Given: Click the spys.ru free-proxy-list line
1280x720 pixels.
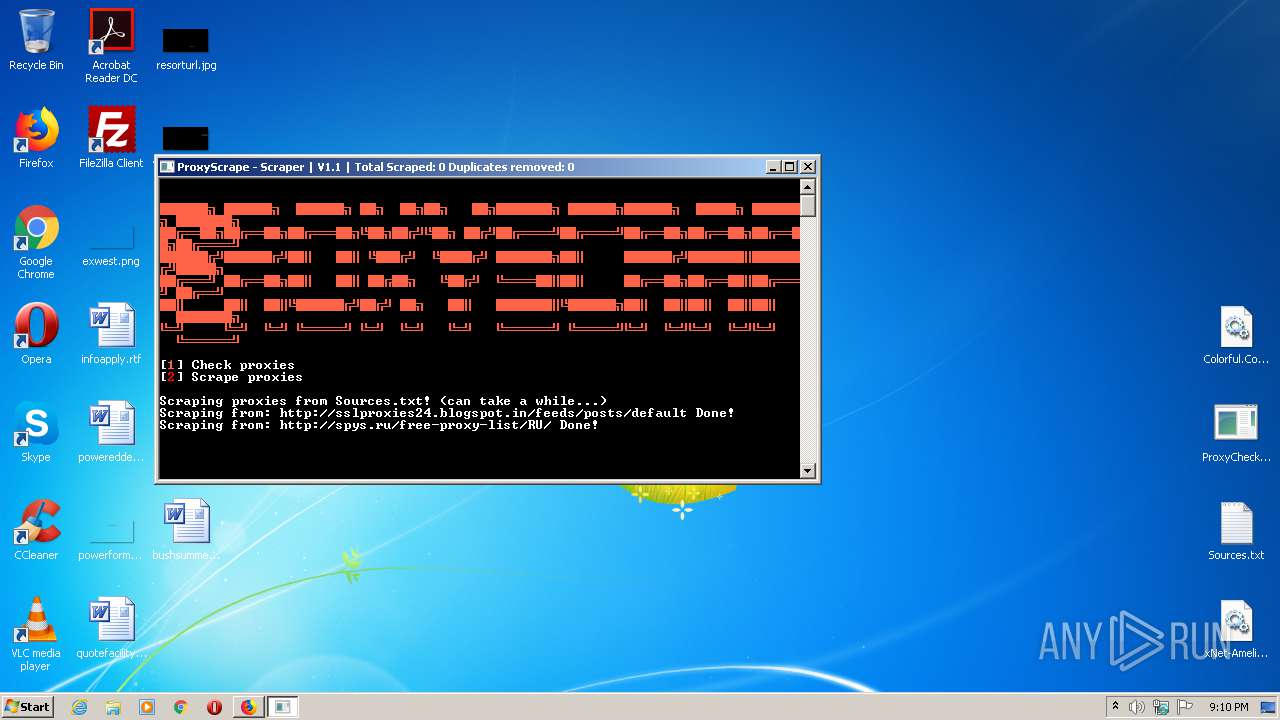Looking at the screenshot, I should point(379,425).
